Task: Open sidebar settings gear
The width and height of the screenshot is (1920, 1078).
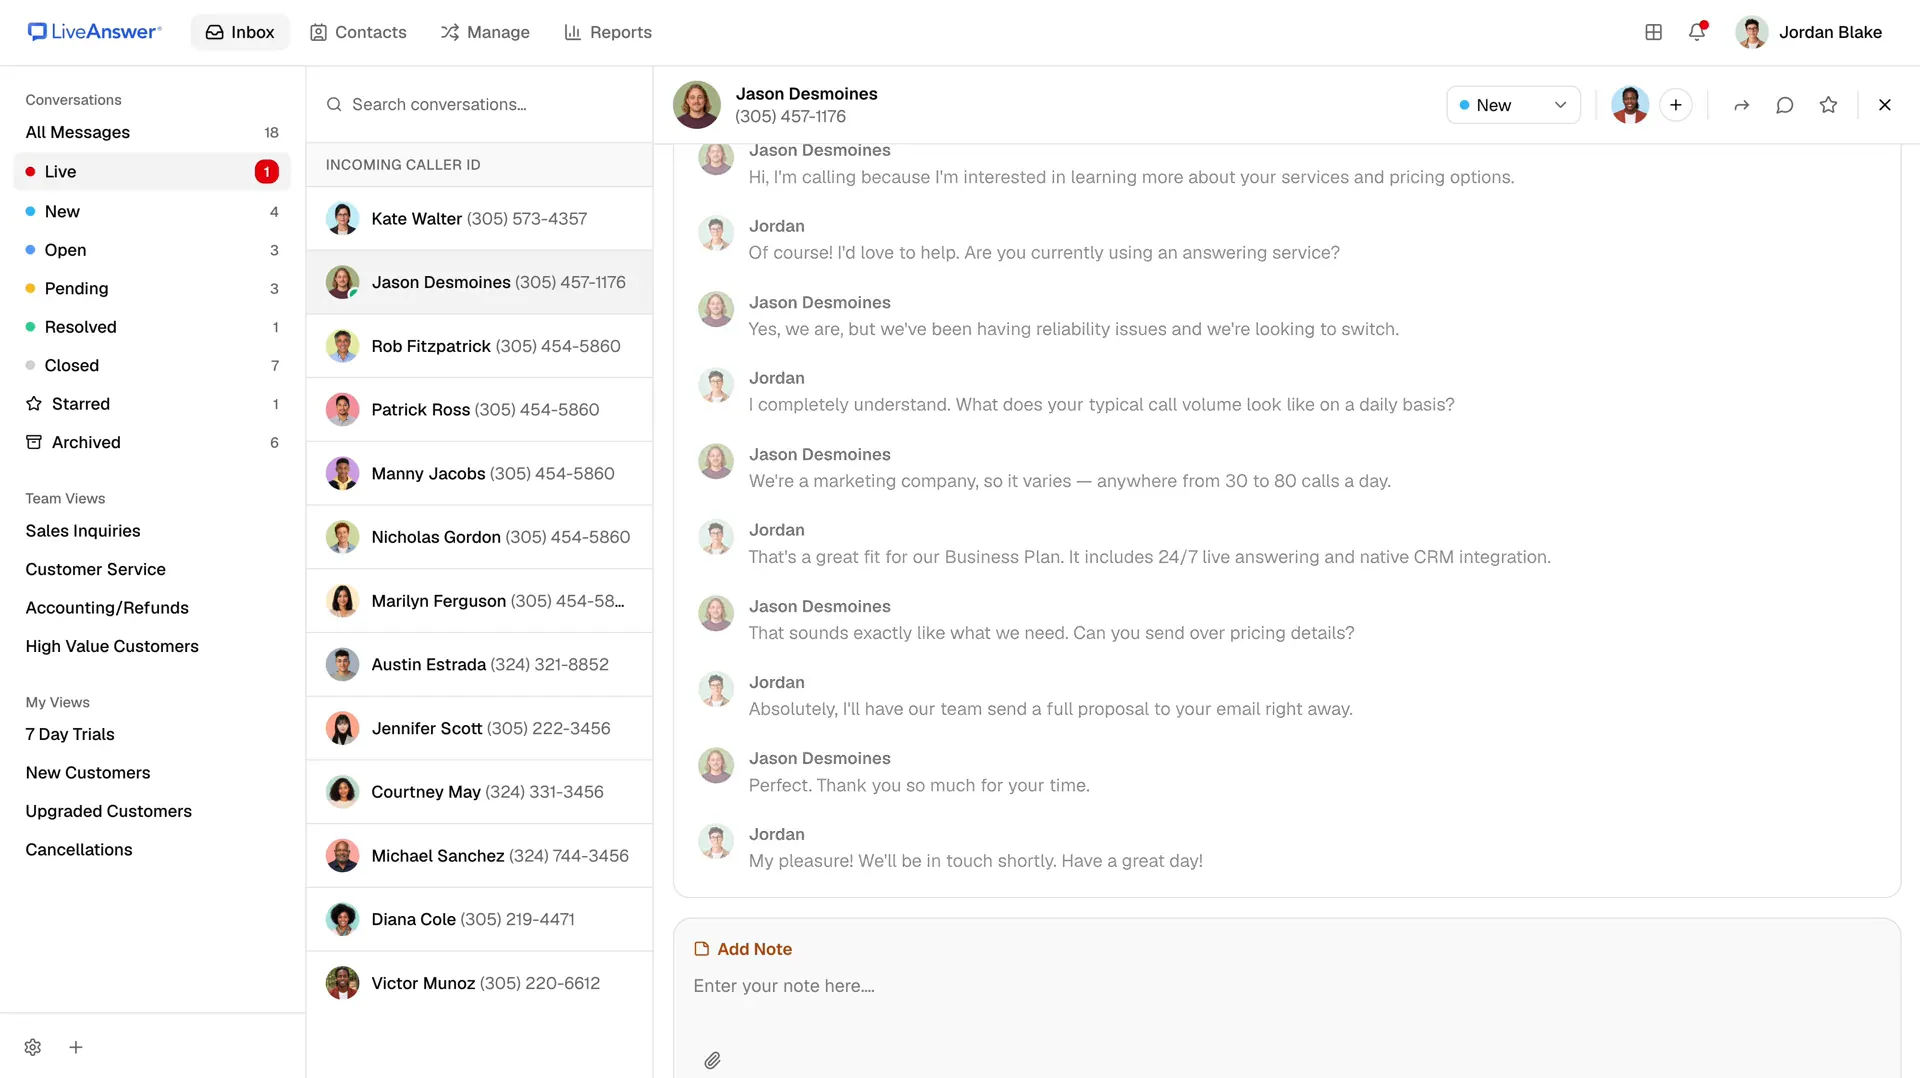Action: tap(33, 1047)
